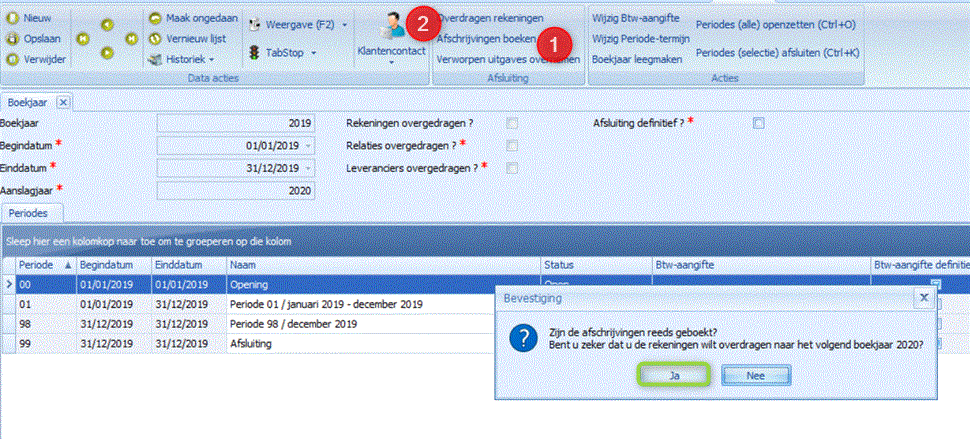This screenshot has height=439, width=970.
Task: Switch to the Boekjaar tab
Action: click(x=27, y=102)
